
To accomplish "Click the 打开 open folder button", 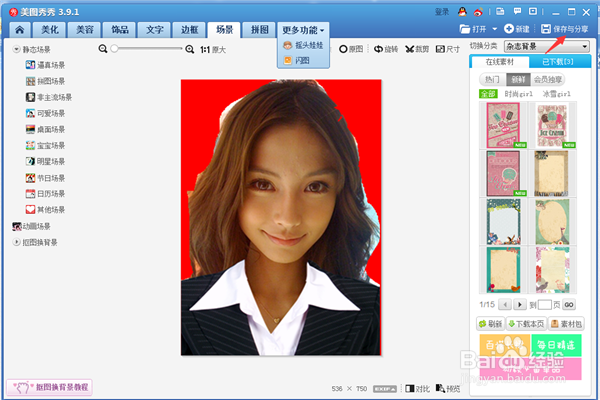I will [473, 29].
